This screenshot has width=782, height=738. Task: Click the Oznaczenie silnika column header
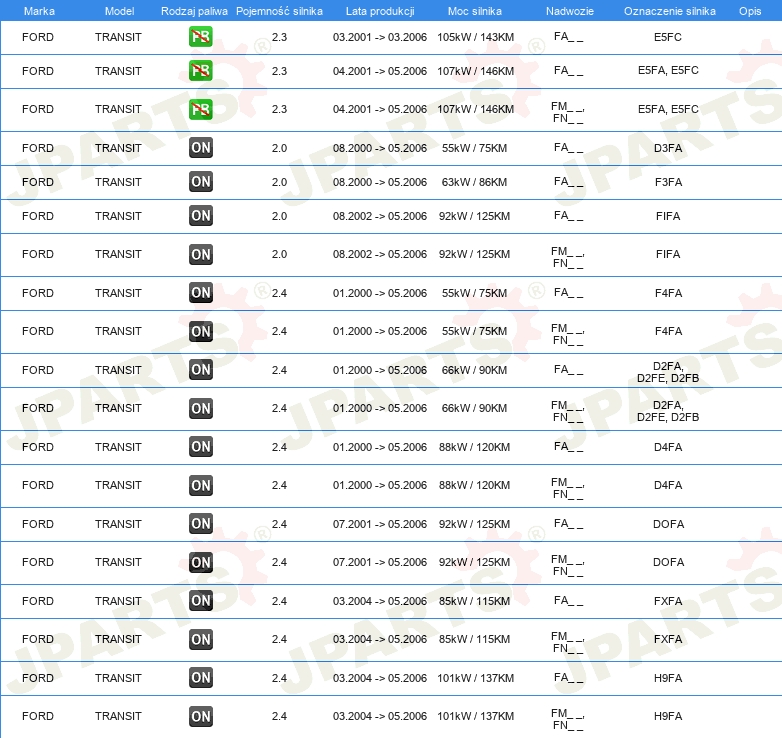click(669, 11)
